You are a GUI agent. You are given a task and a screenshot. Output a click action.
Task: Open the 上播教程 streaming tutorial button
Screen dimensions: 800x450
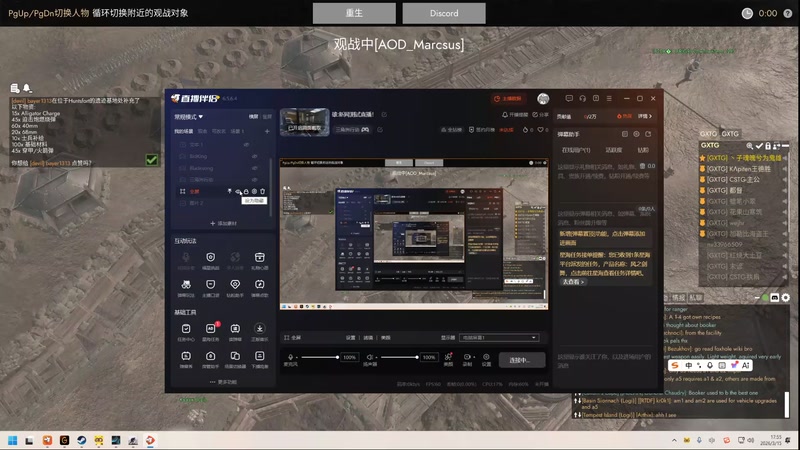coord(508,98)
